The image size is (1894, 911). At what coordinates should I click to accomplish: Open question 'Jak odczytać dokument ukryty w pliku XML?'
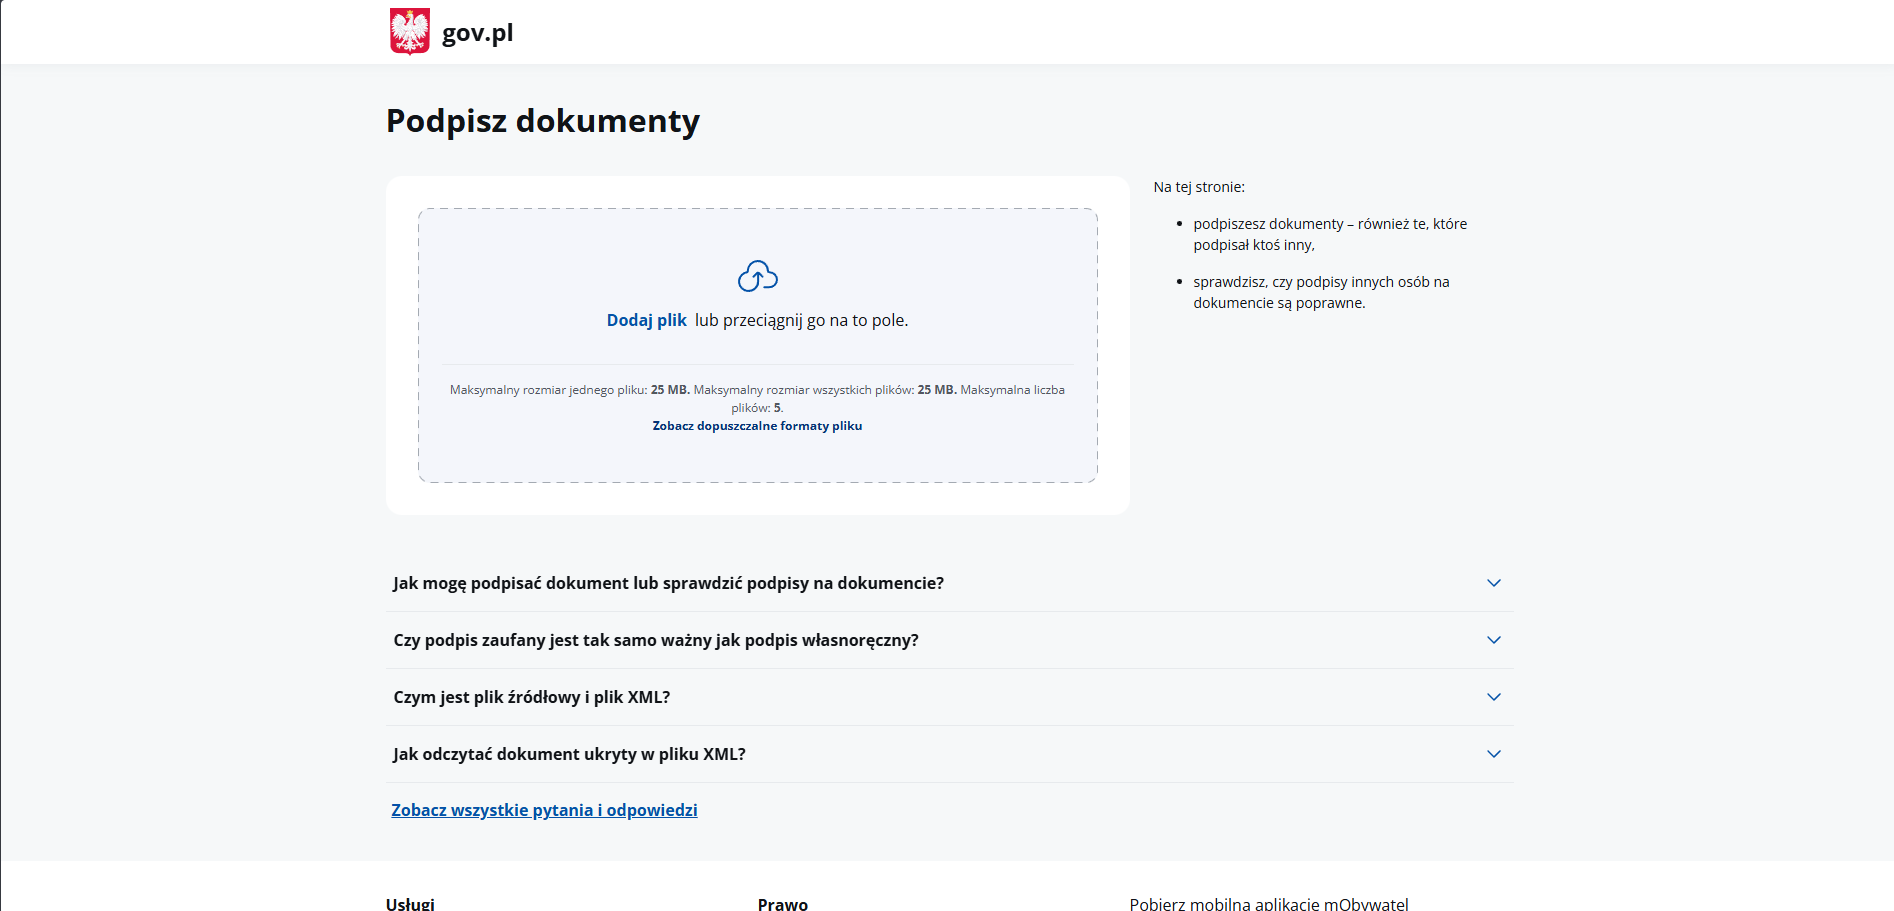[569, 754]
